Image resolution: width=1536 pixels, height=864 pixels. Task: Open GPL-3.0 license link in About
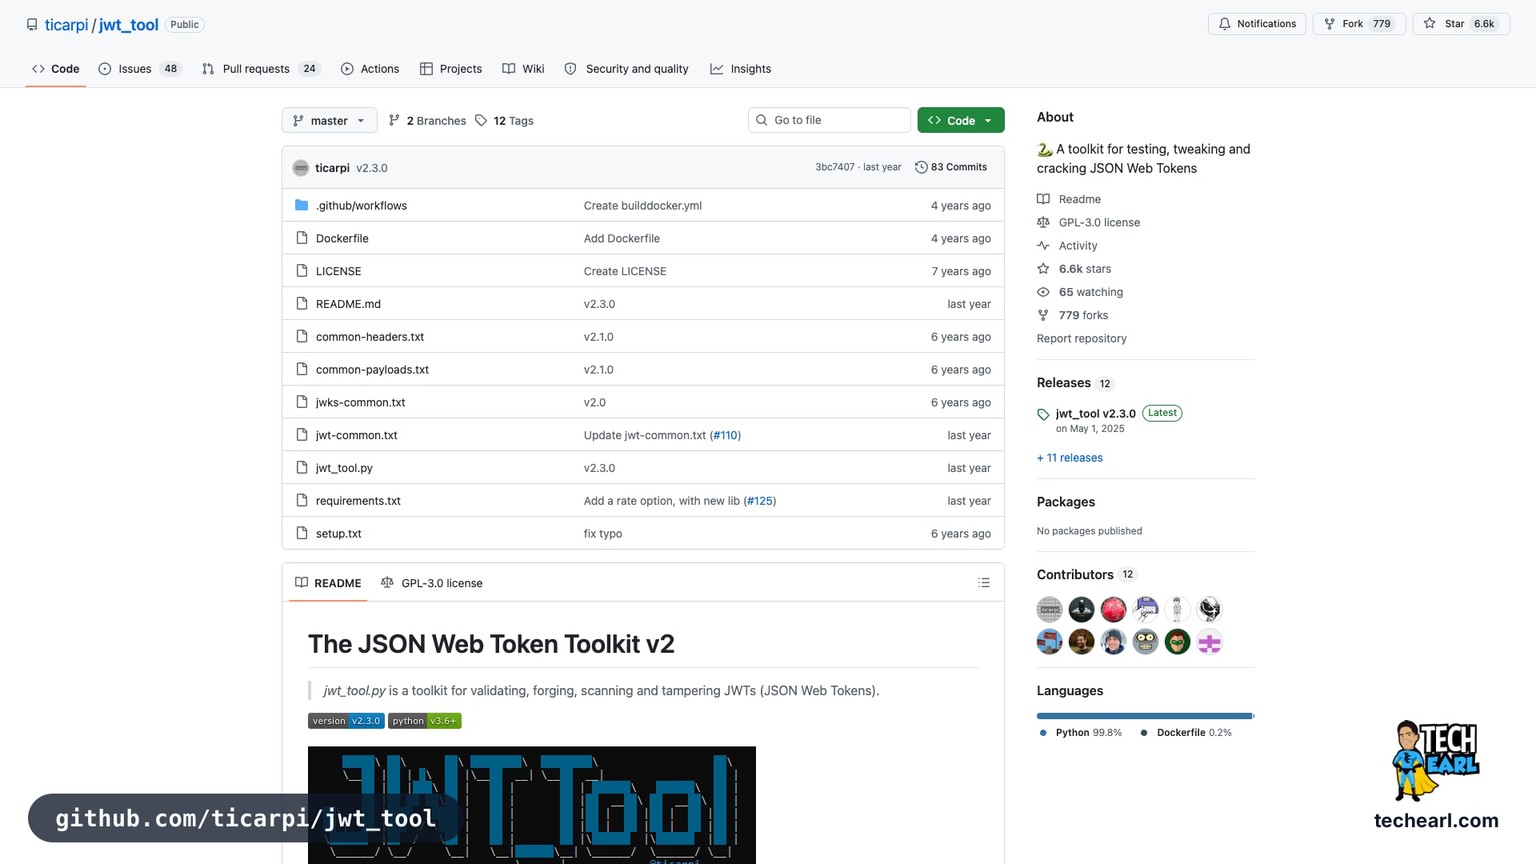(1089, 223)
